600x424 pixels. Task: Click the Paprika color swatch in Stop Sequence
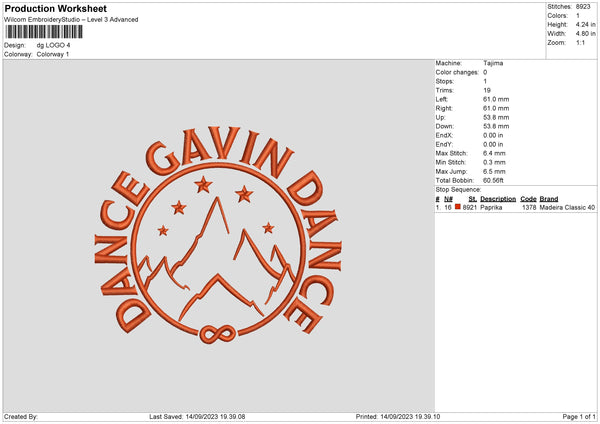457,207
